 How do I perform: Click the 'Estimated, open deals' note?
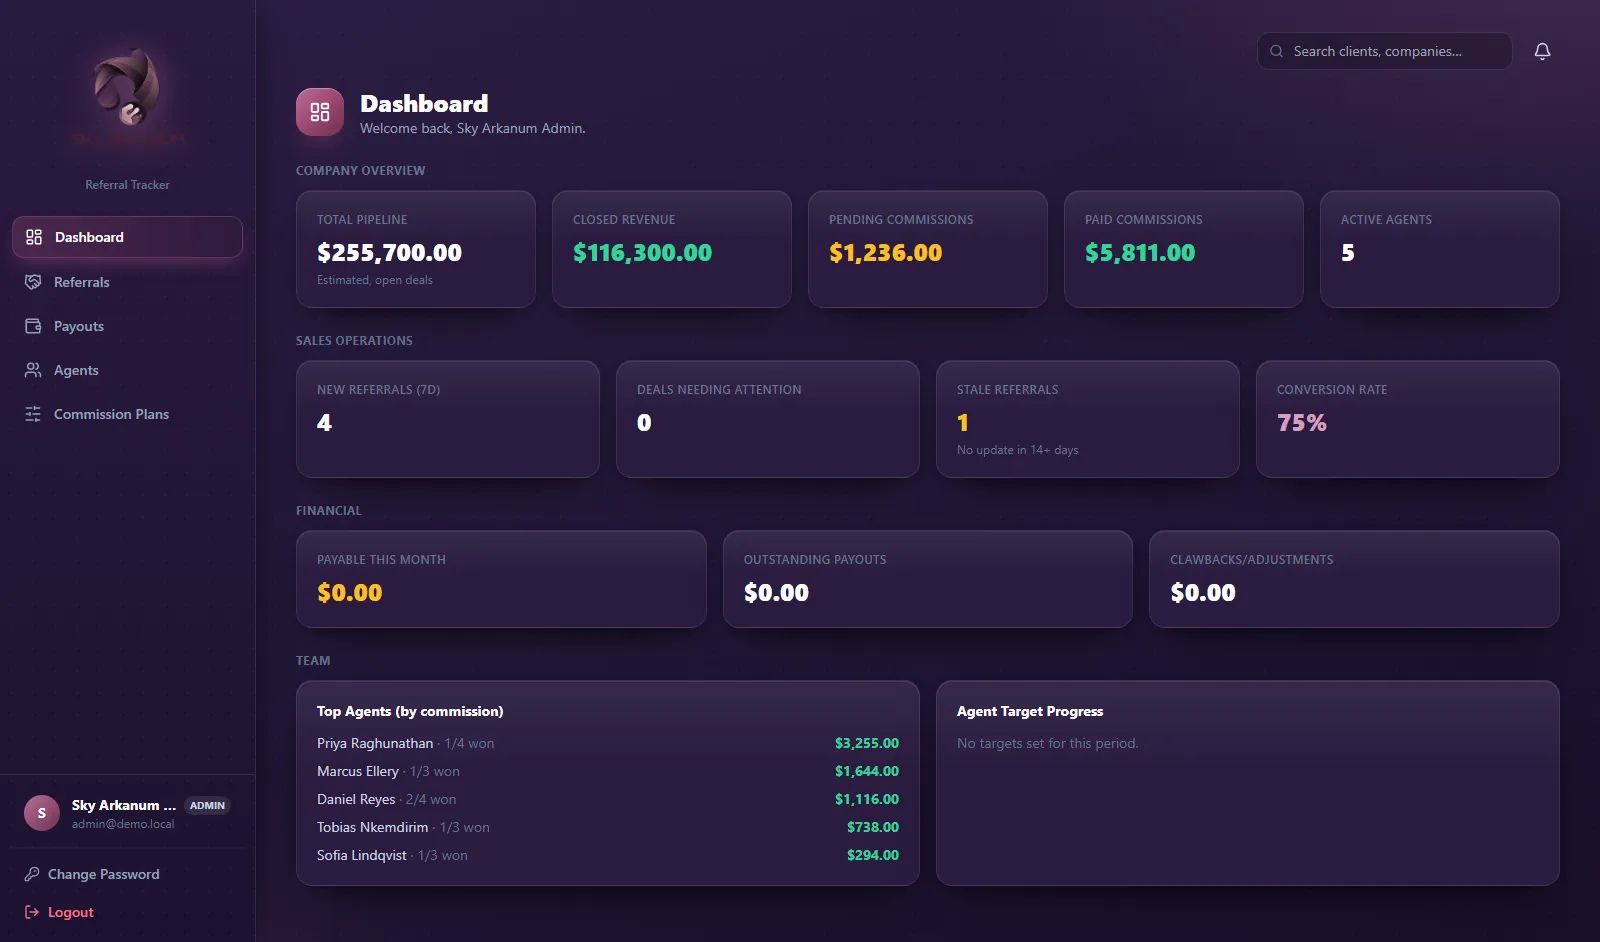[x=375, y=280]
